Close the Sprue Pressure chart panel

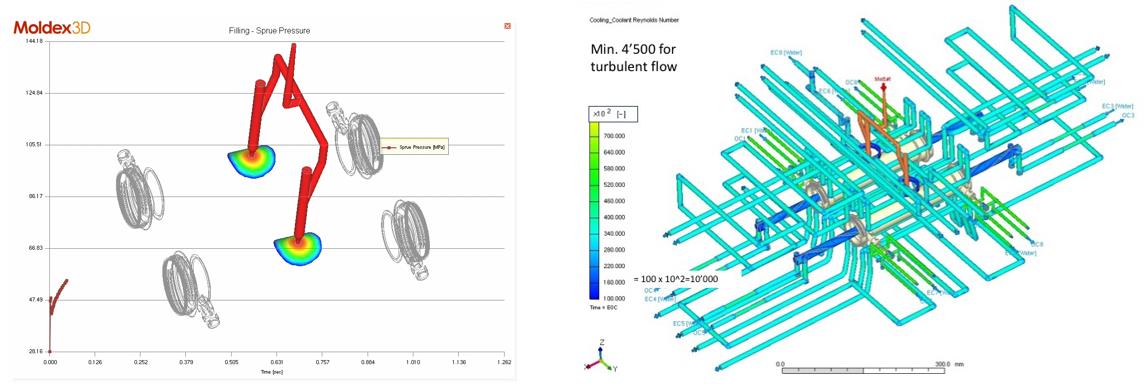(507, 26)
